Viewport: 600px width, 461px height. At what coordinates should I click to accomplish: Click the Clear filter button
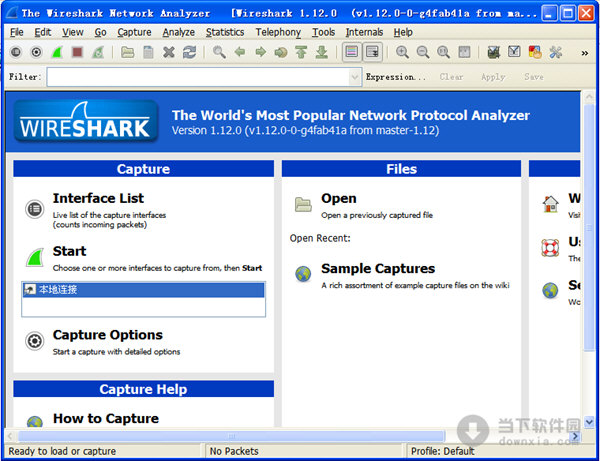click(x=451, y=77)
